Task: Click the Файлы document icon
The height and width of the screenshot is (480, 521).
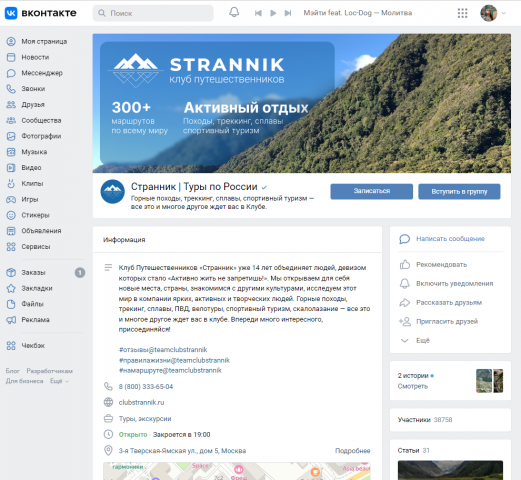Action: pos(11,304)
